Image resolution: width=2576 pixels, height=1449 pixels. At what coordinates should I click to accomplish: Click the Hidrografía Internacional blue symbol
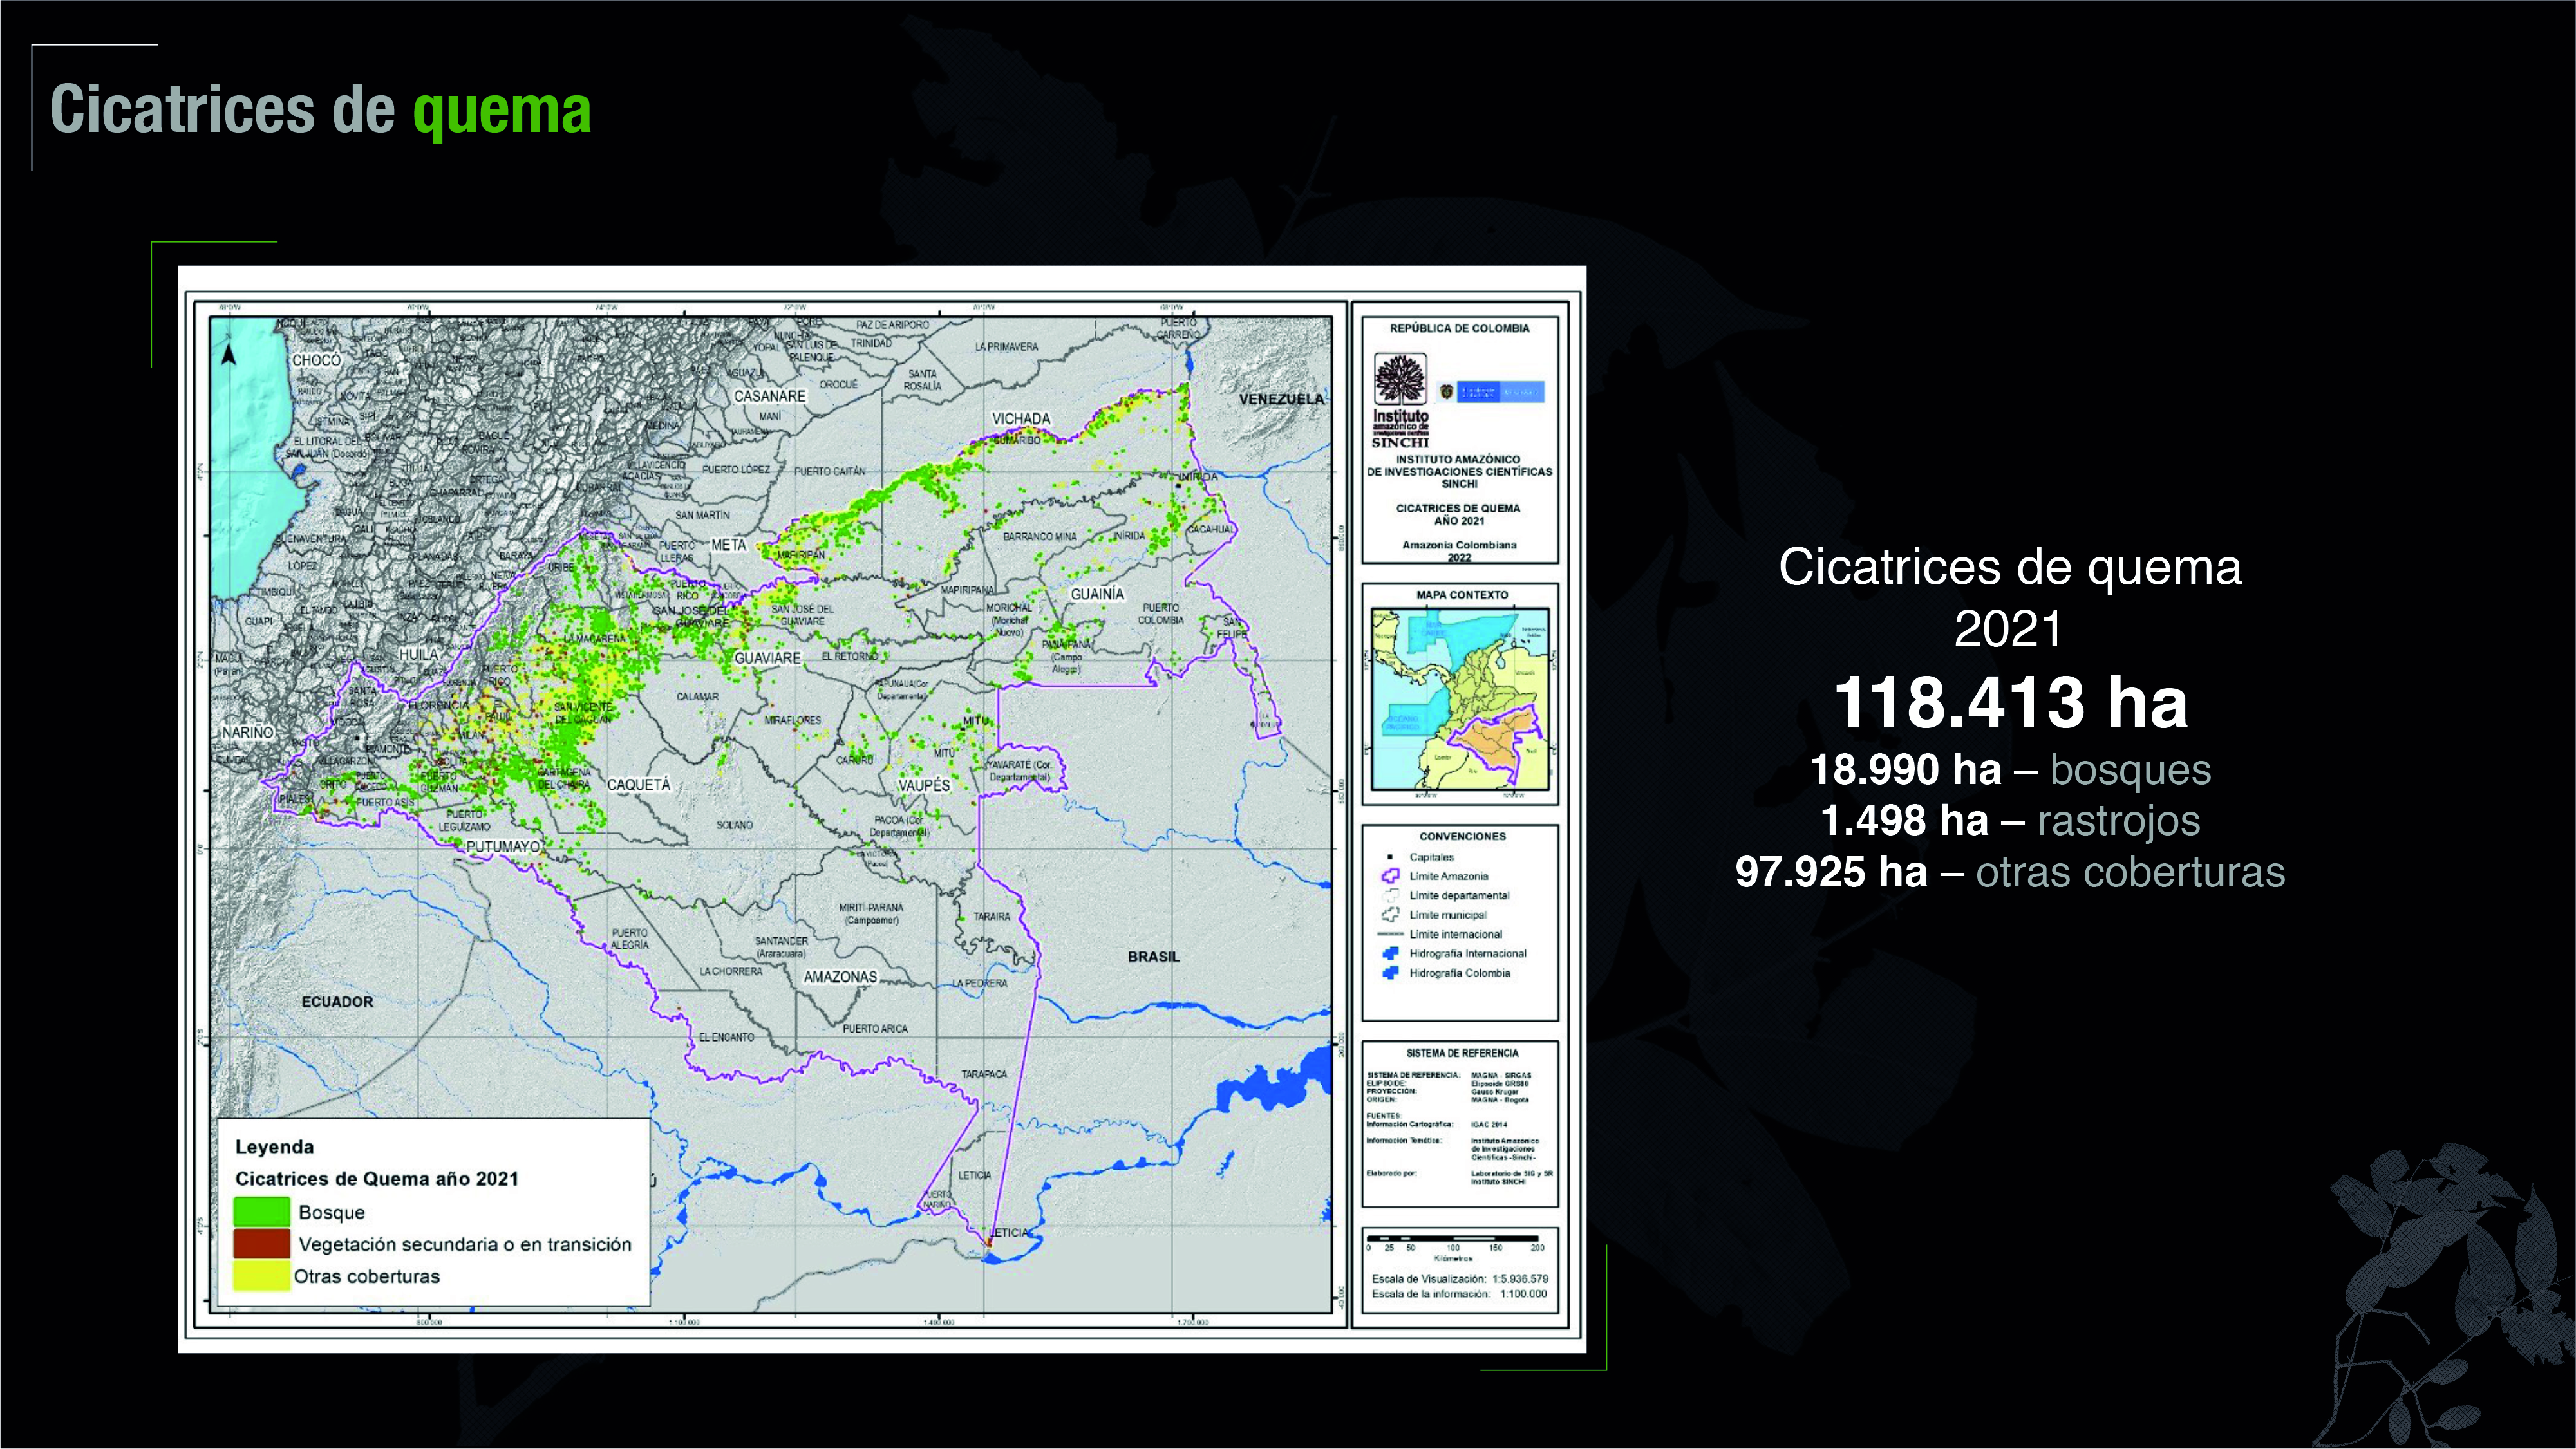1390,953
